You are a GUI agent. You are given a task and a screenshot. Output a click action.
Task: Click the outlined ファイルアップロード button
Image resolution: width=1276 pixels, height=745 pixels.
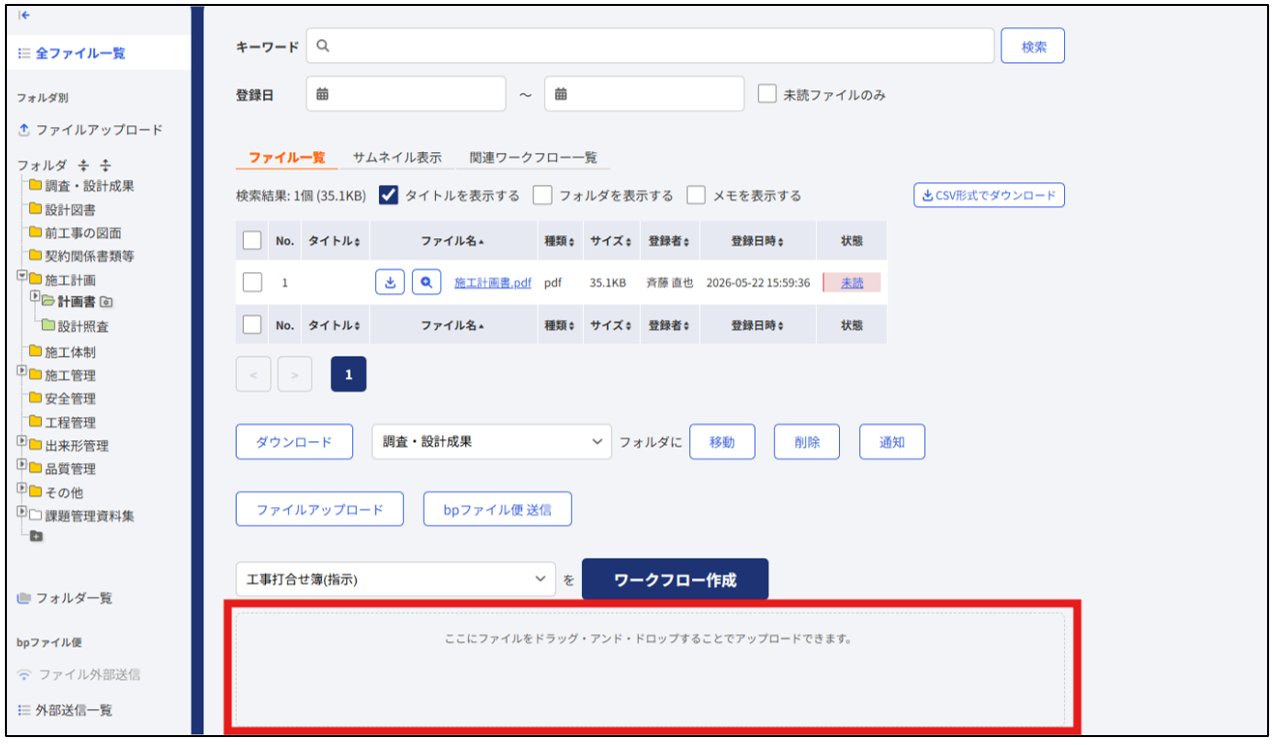(x=320, y=509)
